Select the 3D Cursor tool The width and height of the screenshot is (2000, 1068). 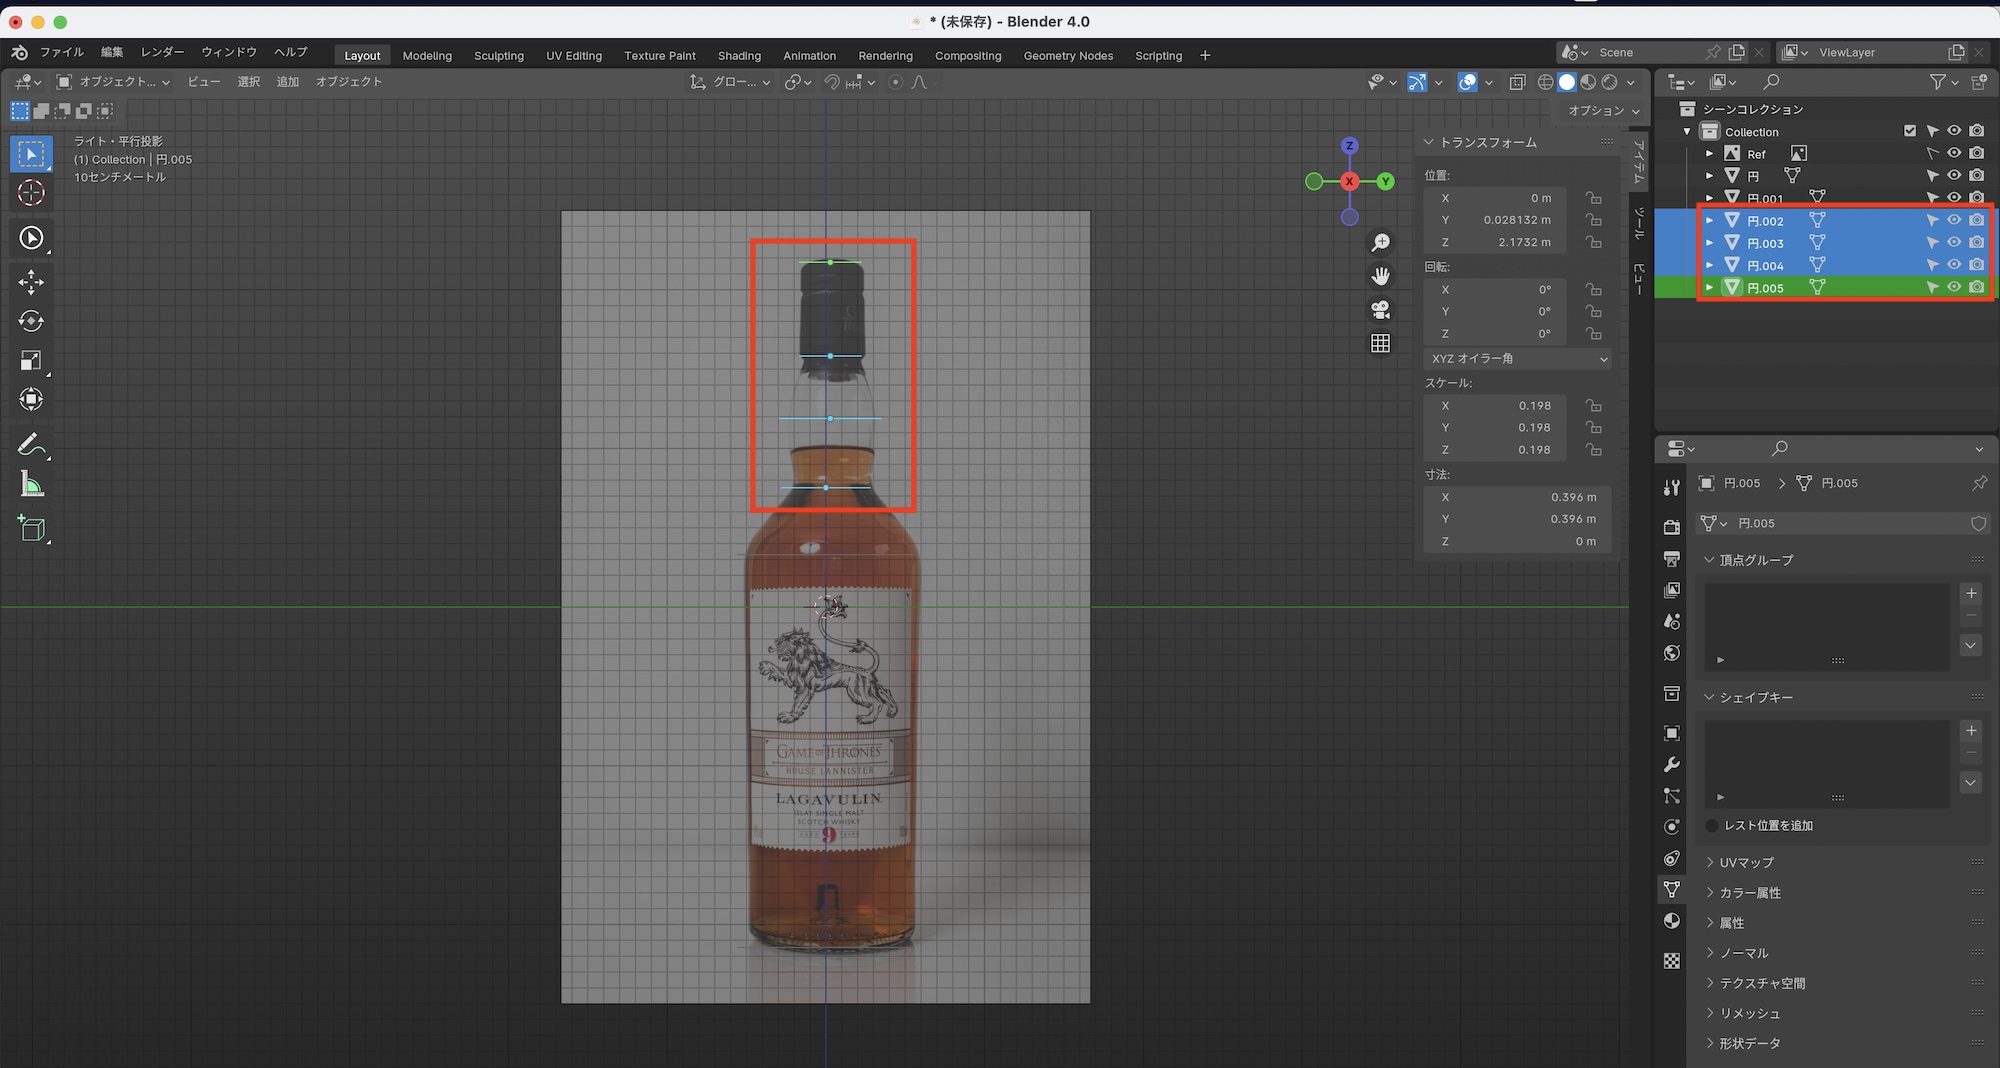coord(31,193)
